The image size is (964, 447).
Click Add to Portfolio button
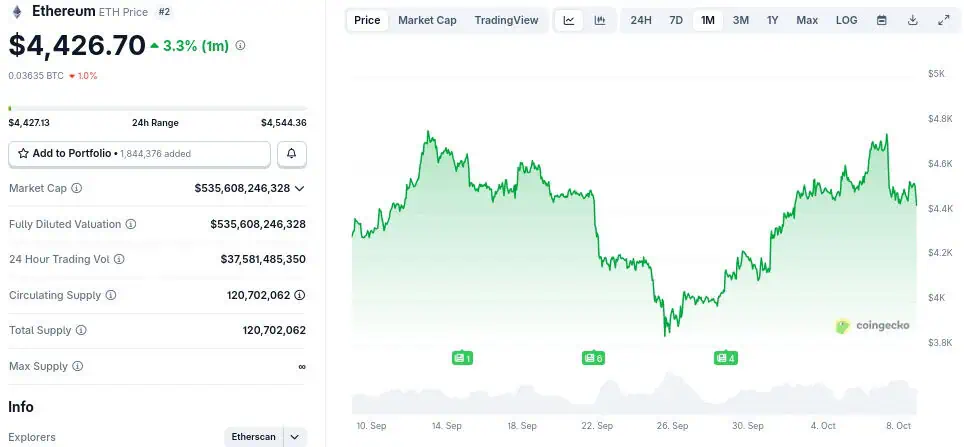(140, 154)
